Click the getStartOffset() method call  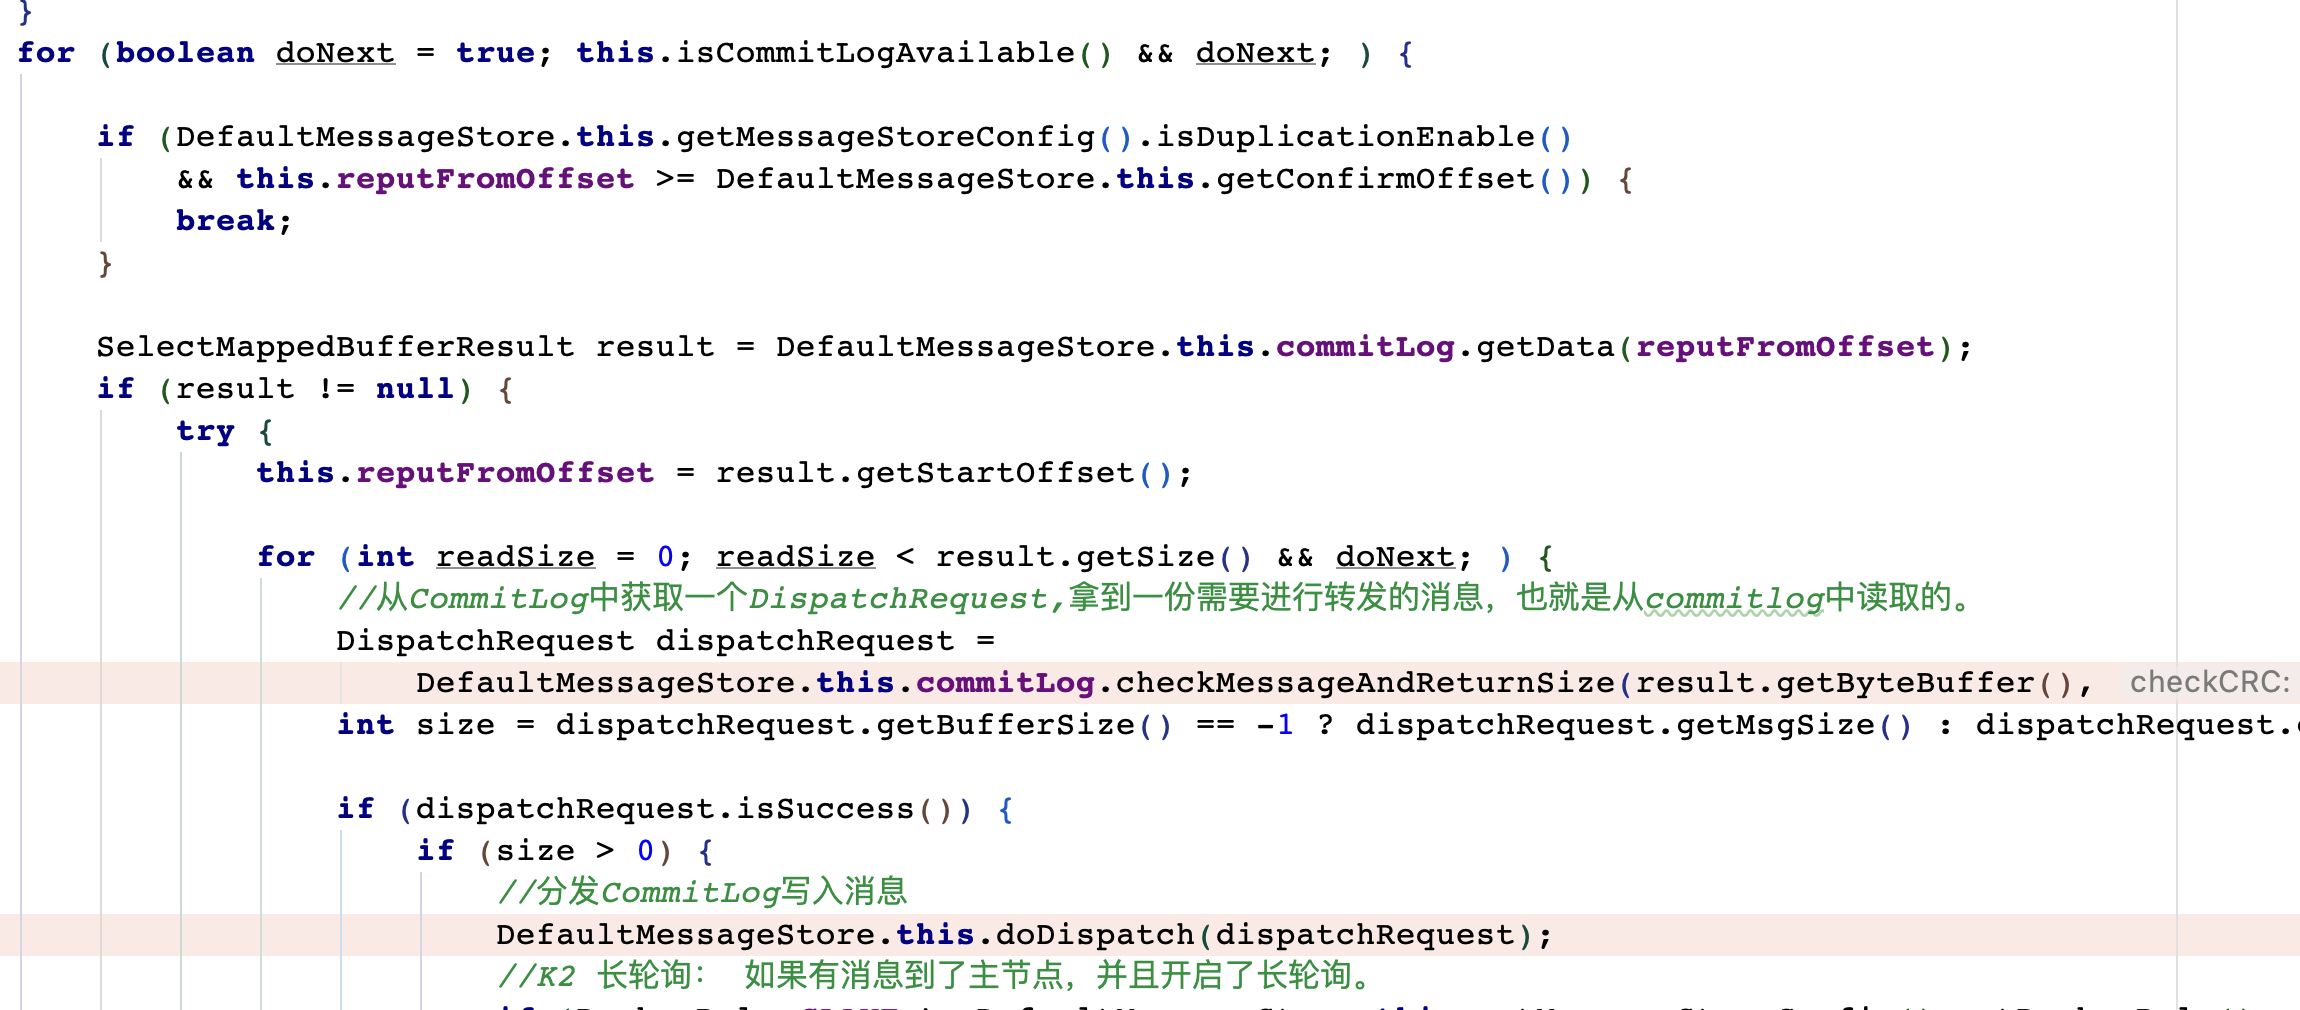click(1015, 473)
